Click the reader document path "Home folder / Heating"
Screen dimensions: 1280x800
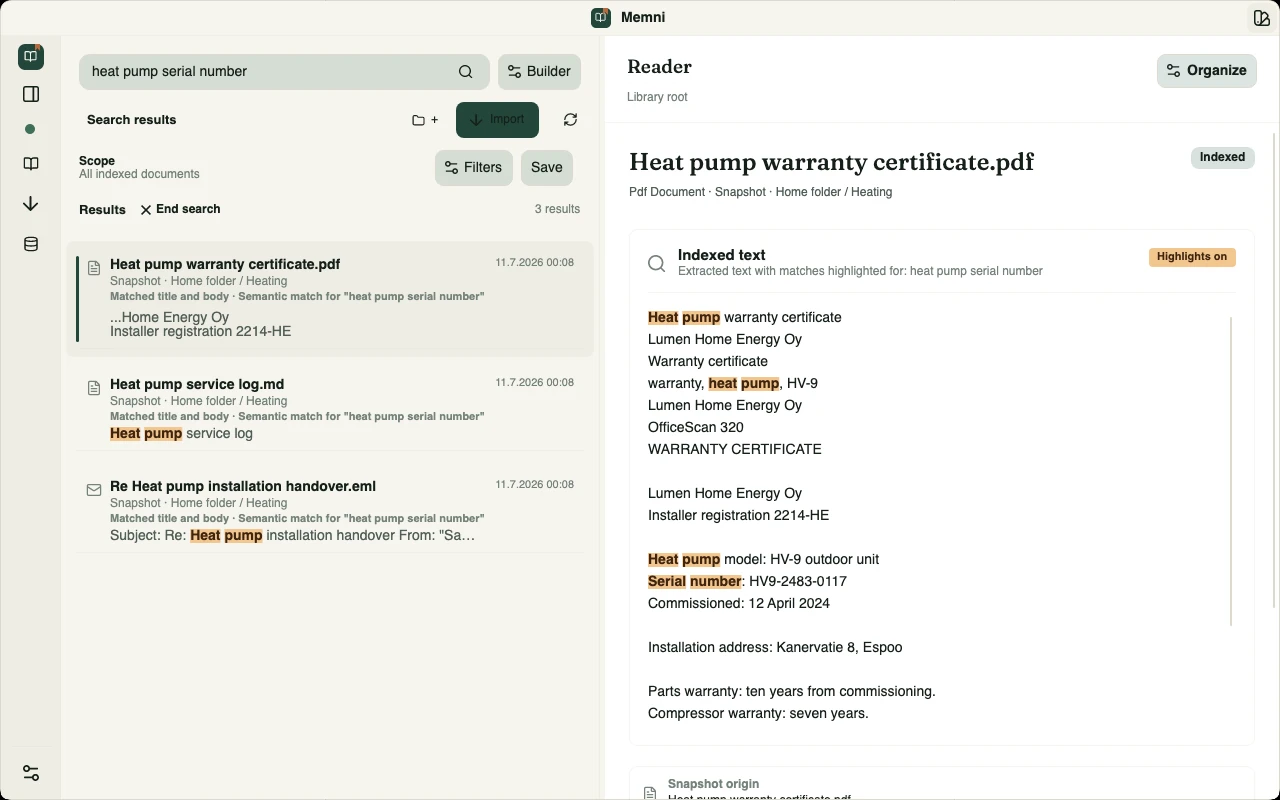point(834,192)
